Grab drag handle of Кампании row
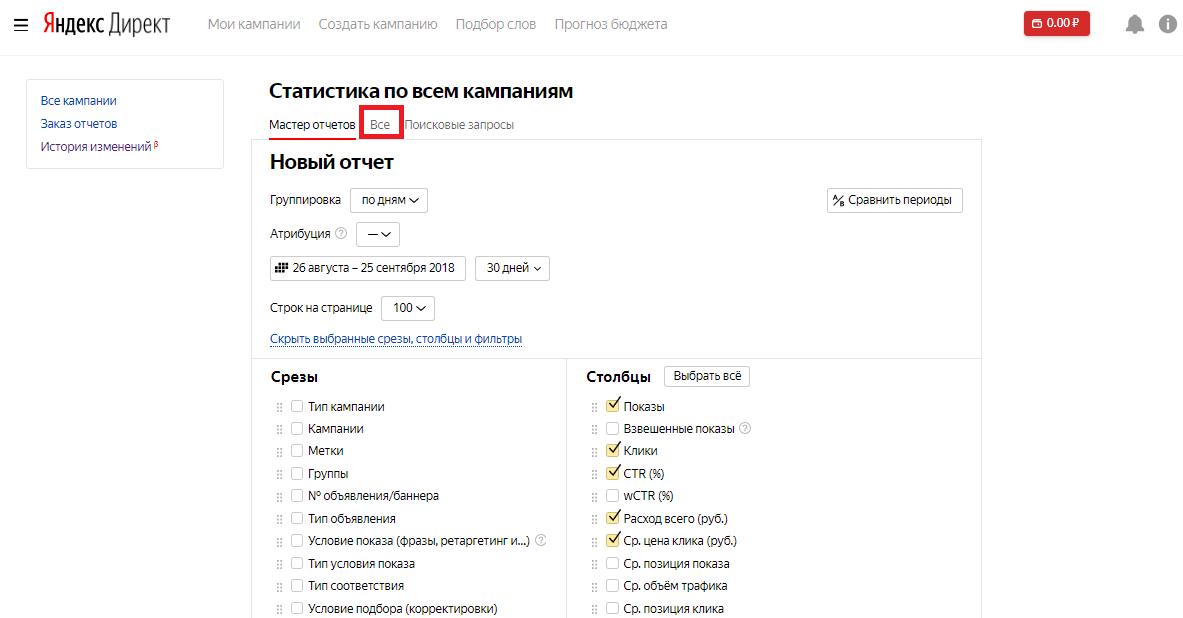 [279, 429]
